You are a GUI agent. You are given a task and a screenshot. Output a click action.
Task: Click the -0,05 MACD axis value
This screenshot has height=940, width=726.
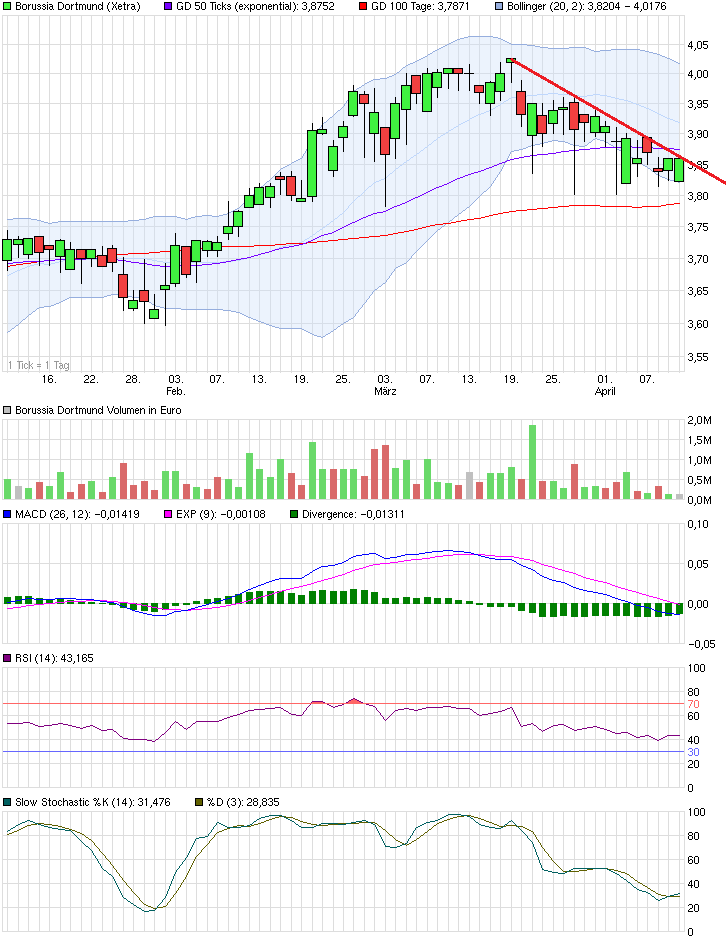click(x=701, y=644)
